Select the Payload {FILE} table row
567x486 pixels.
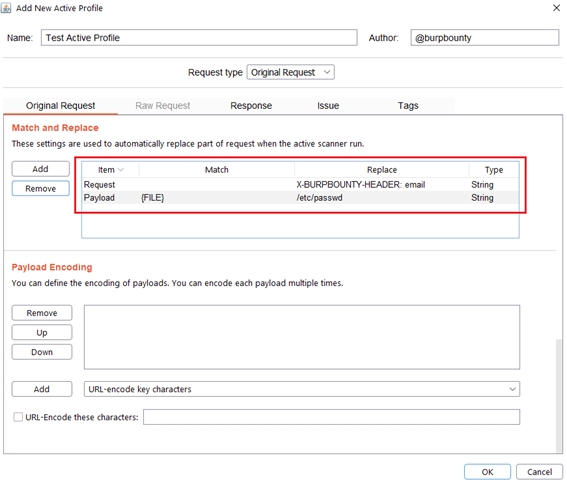[300, 198]
